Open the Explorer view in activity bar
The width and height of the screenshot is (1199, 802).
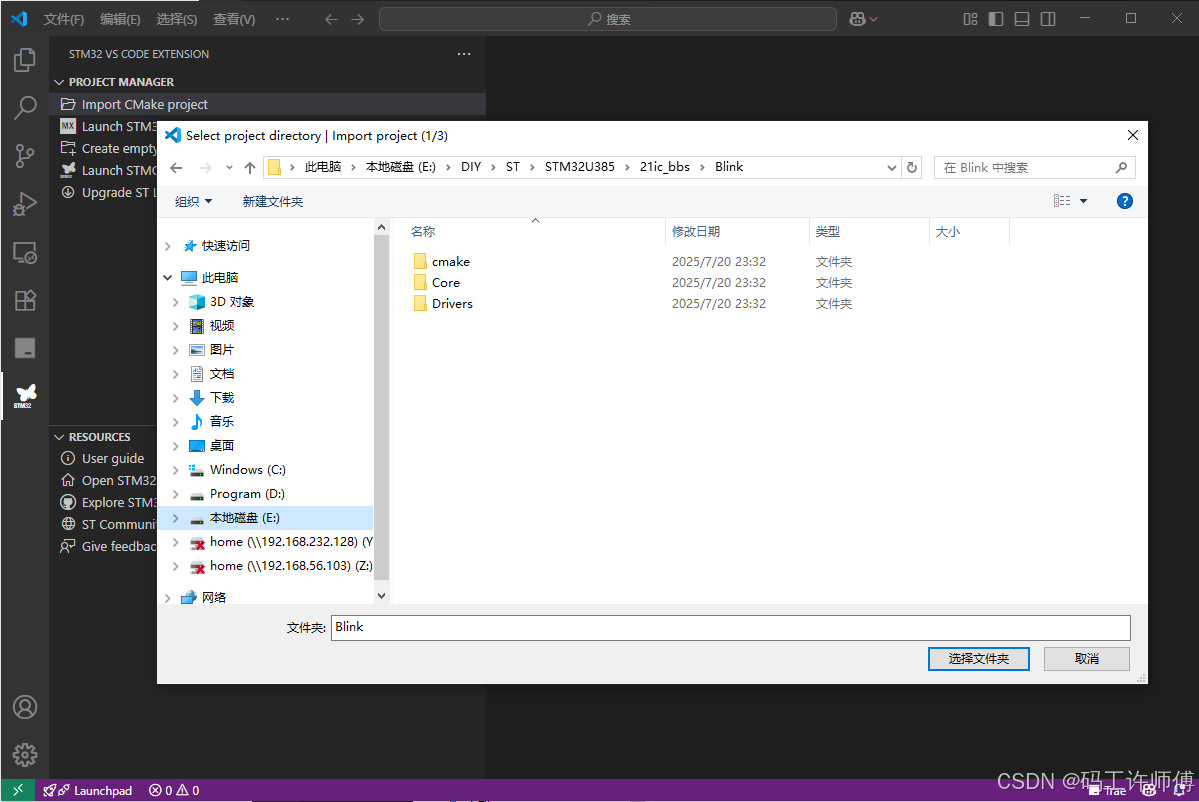pos(24,60)
